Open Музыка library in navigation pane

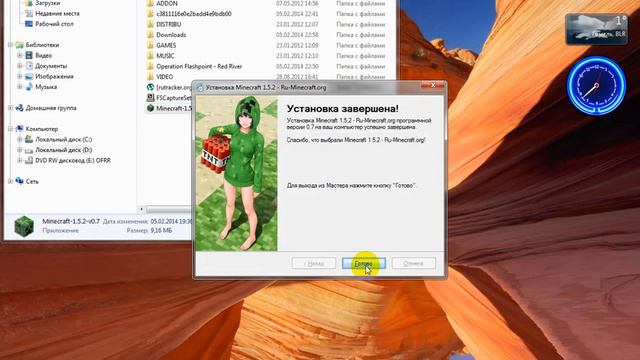coord(46,87)
